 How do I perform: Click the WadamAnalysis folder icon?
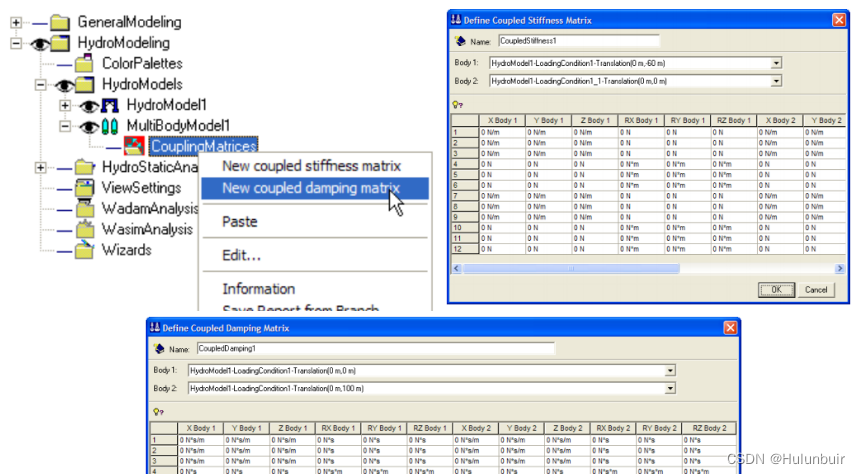point(84,208)
